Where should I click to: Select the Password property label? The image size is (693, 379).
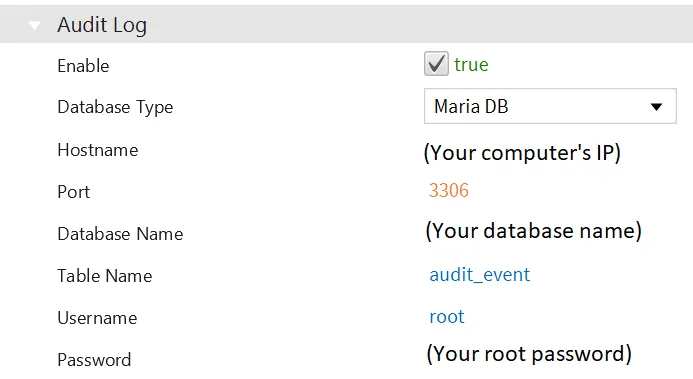point(94,360)
